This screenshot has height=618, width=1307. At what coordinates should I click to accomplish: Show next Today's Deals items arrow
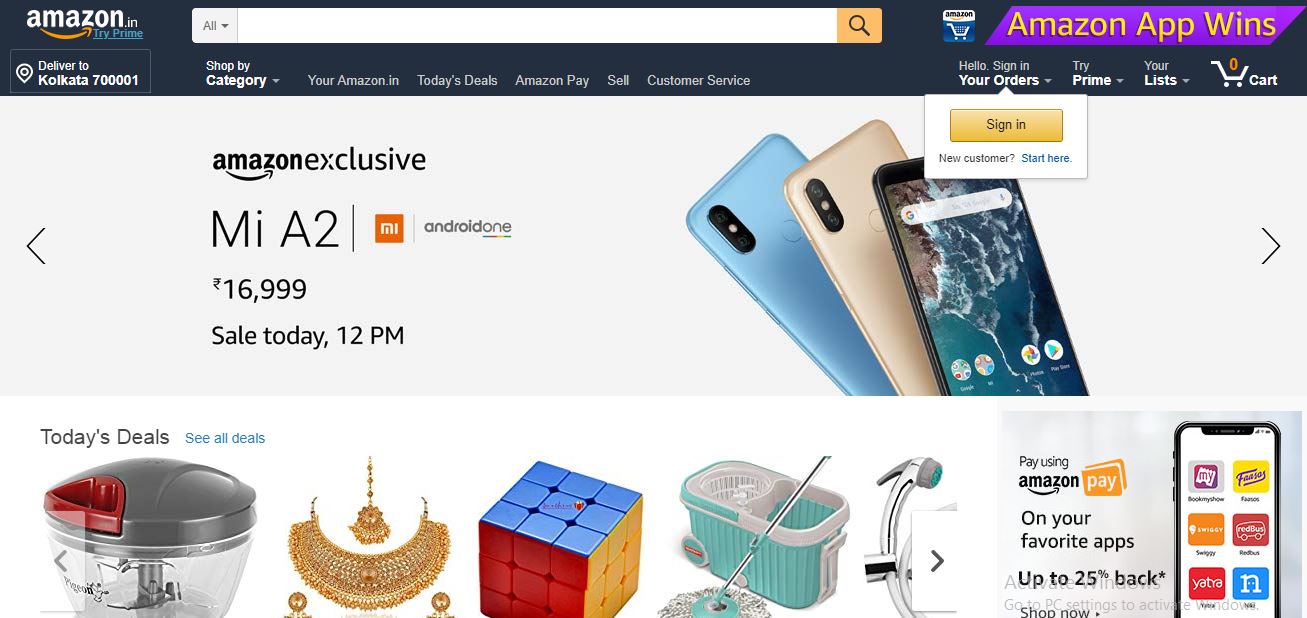[x=936, y=561]
